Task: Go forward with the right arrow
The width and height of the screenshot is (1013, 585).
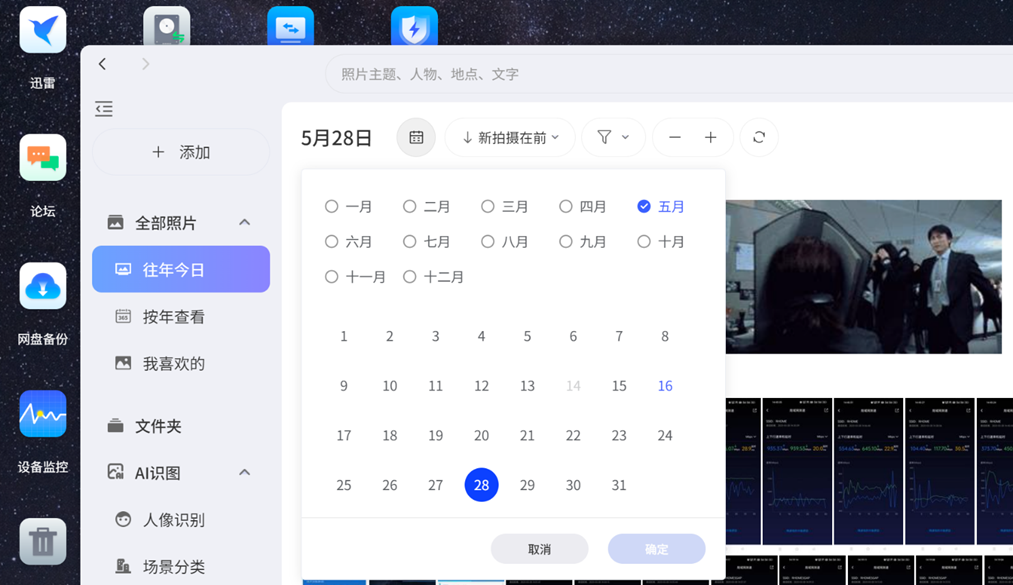Action: point(145,64)
